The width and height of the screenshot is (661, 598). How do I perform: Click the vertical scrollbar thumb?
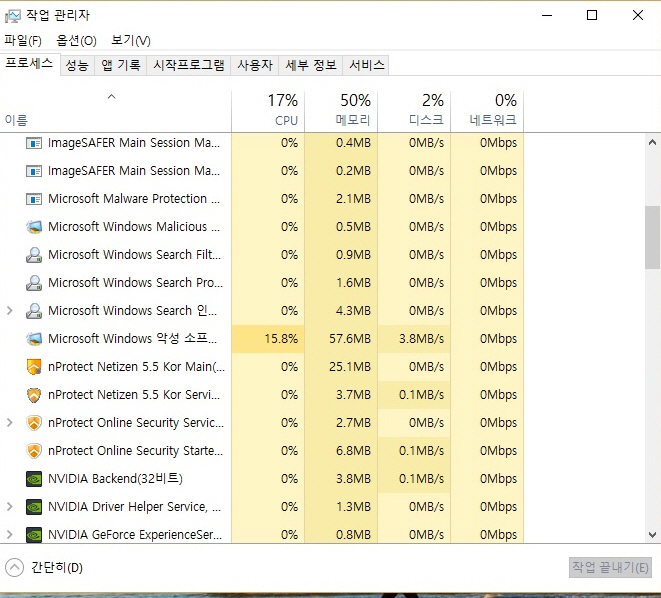pos(652,237)
